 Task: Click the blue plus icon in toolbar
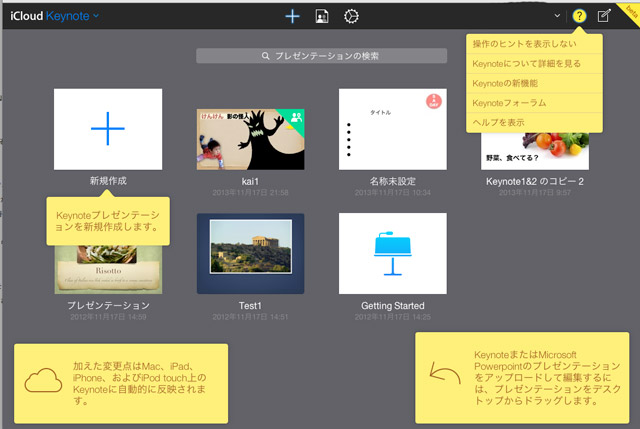coord(292,16)
